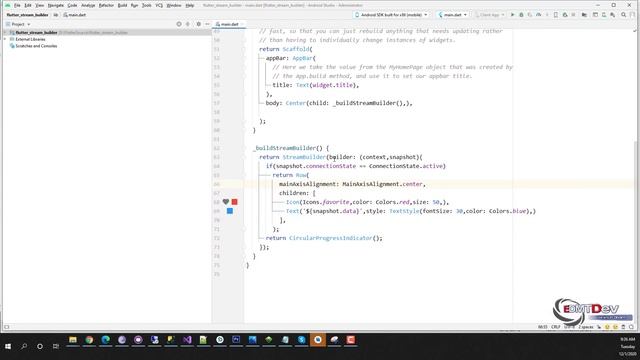Click the SDK Manager toolbar icon
The width and height of the screenshot is (640, 360).
point(613,15)
